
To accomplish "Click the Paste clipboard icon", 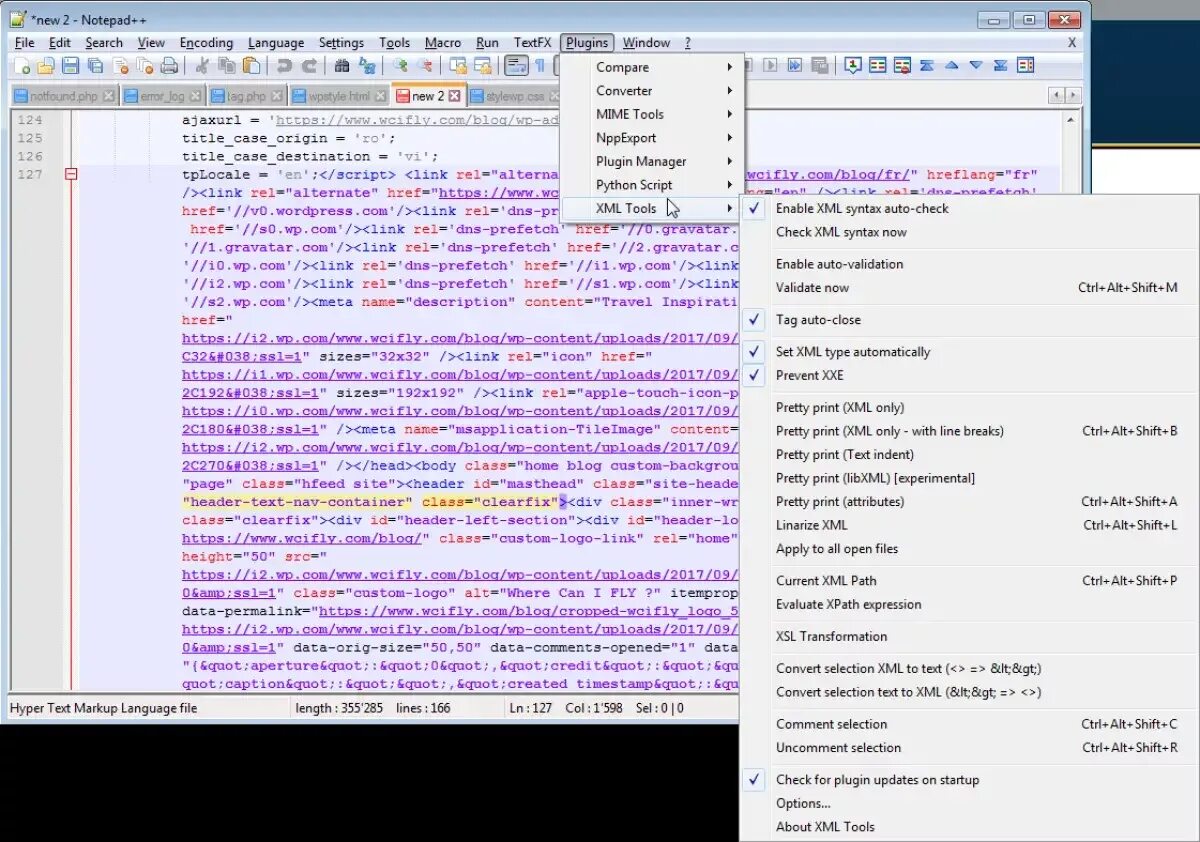I will (252, 66).
